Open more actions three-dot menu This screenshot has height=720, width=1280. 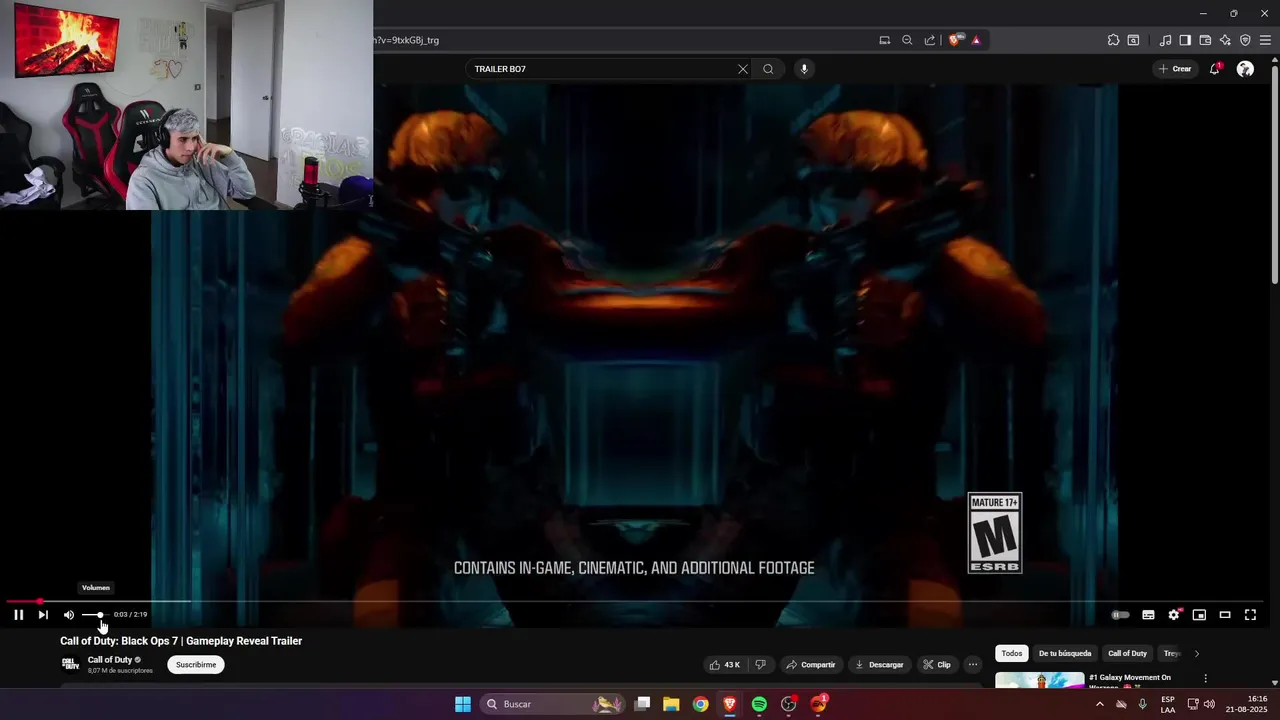[973, 665]
